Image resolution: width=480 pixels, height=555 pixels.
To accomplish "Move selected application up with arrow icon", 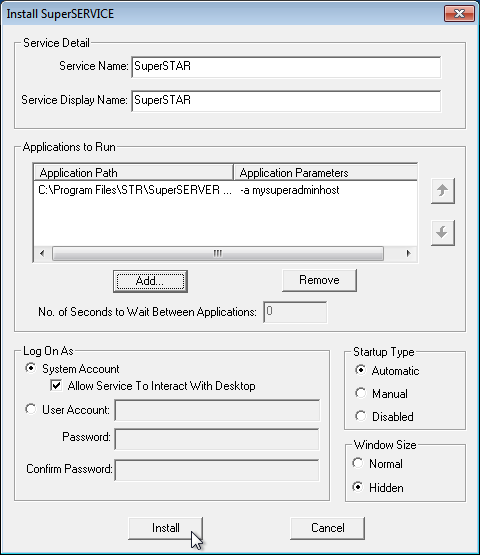I will pos(442,191).
